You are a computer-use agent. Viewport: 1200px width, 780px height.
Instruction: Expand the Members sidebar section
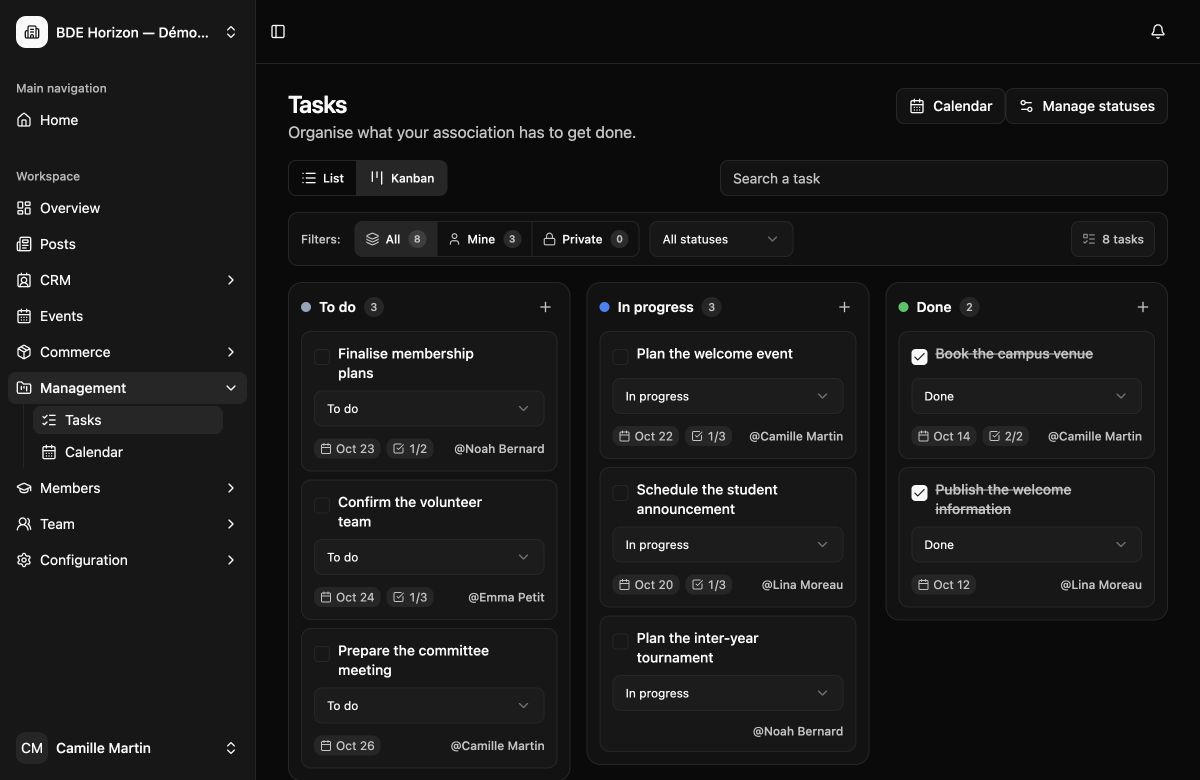tap(127, 488)
